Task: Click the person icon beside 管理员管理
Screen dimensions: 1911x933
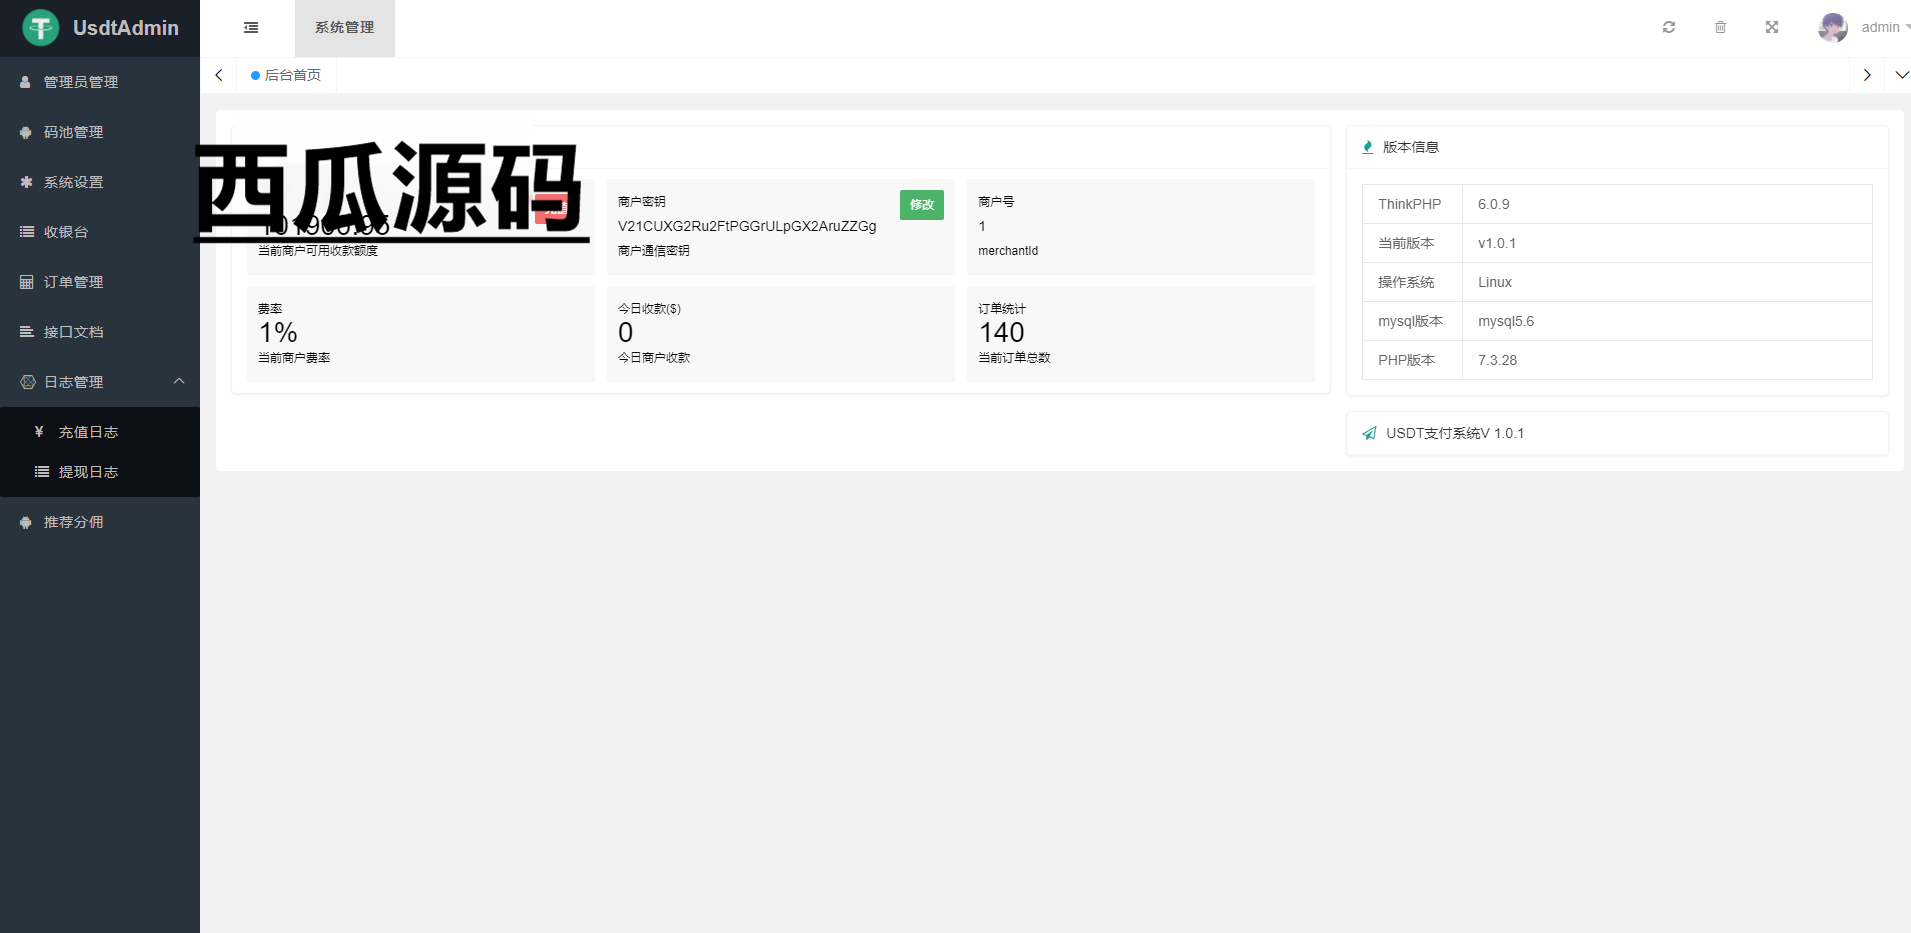Action: tap(26, 82)
